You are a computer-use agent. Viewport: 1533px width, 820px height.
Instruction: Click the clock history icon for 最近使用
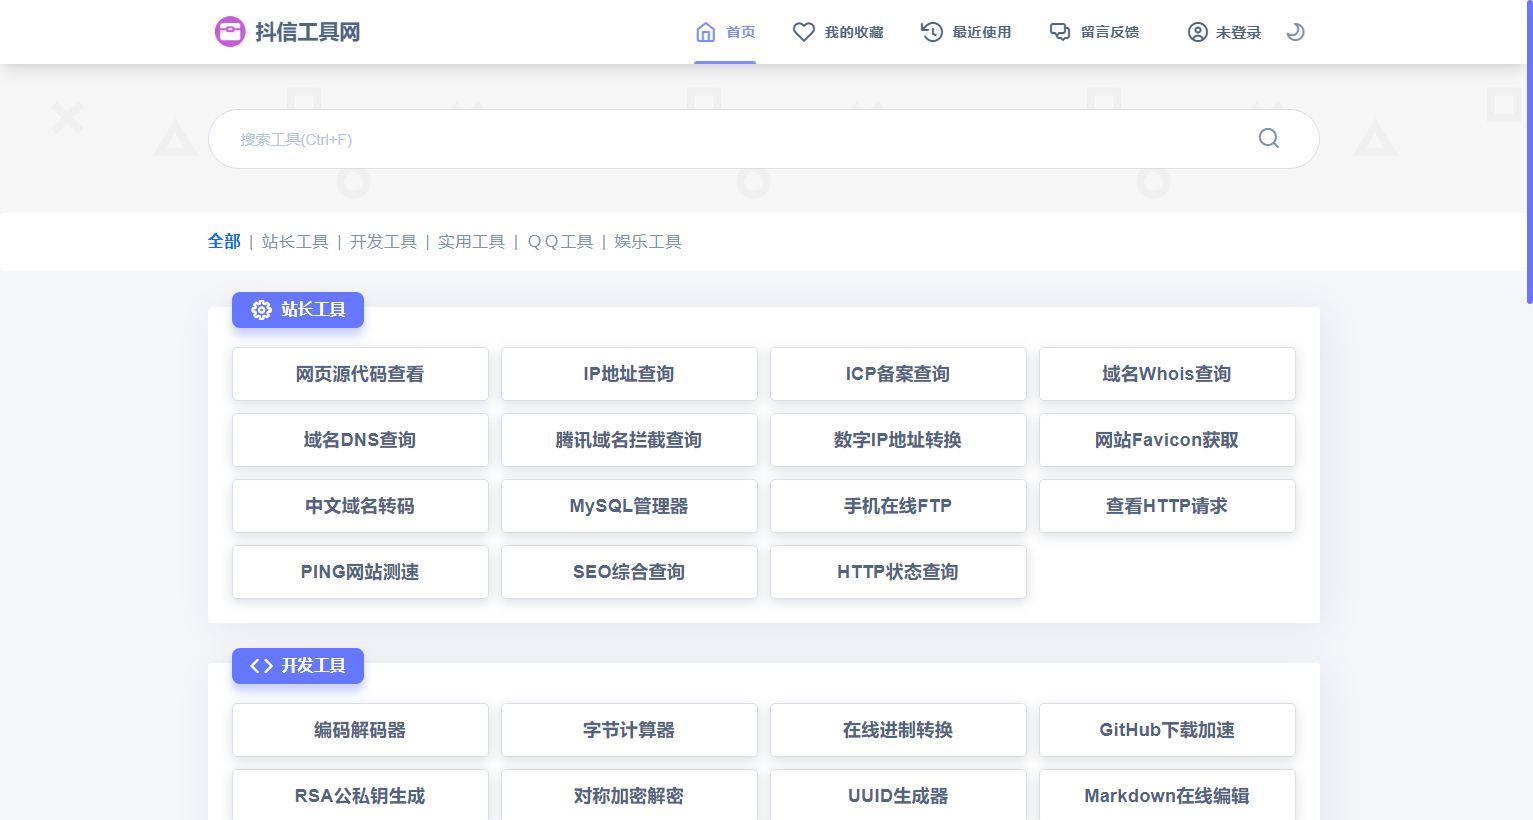(932, 32)
